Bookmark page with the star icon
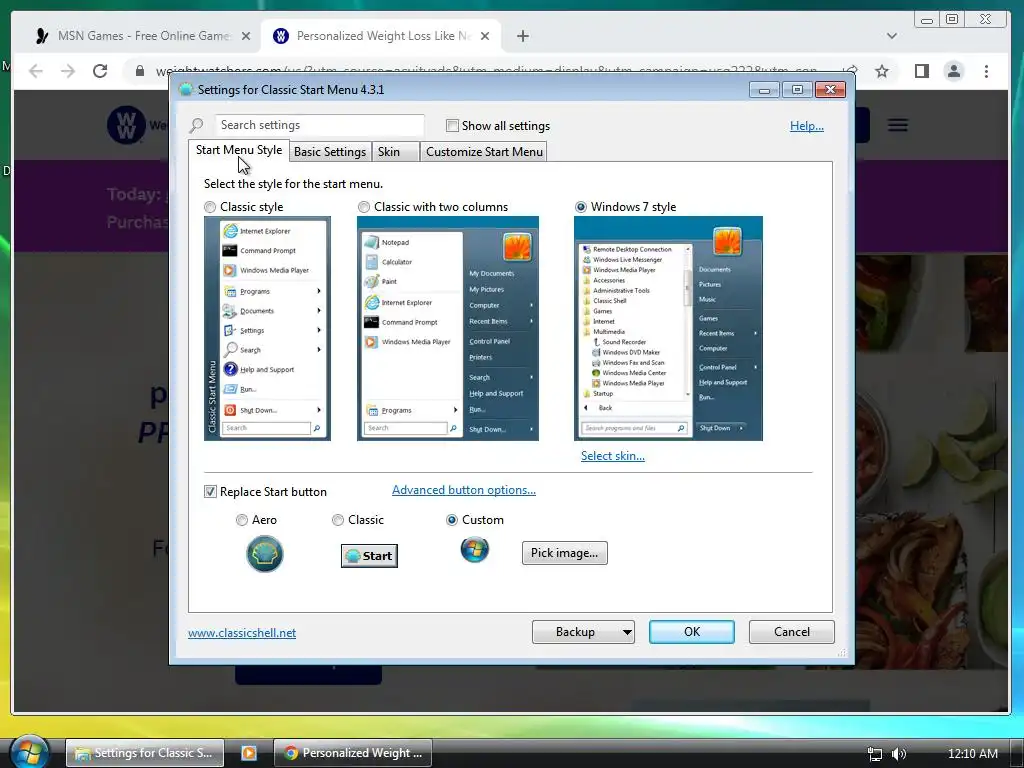1024x768 pixels. tap(882, 71)
